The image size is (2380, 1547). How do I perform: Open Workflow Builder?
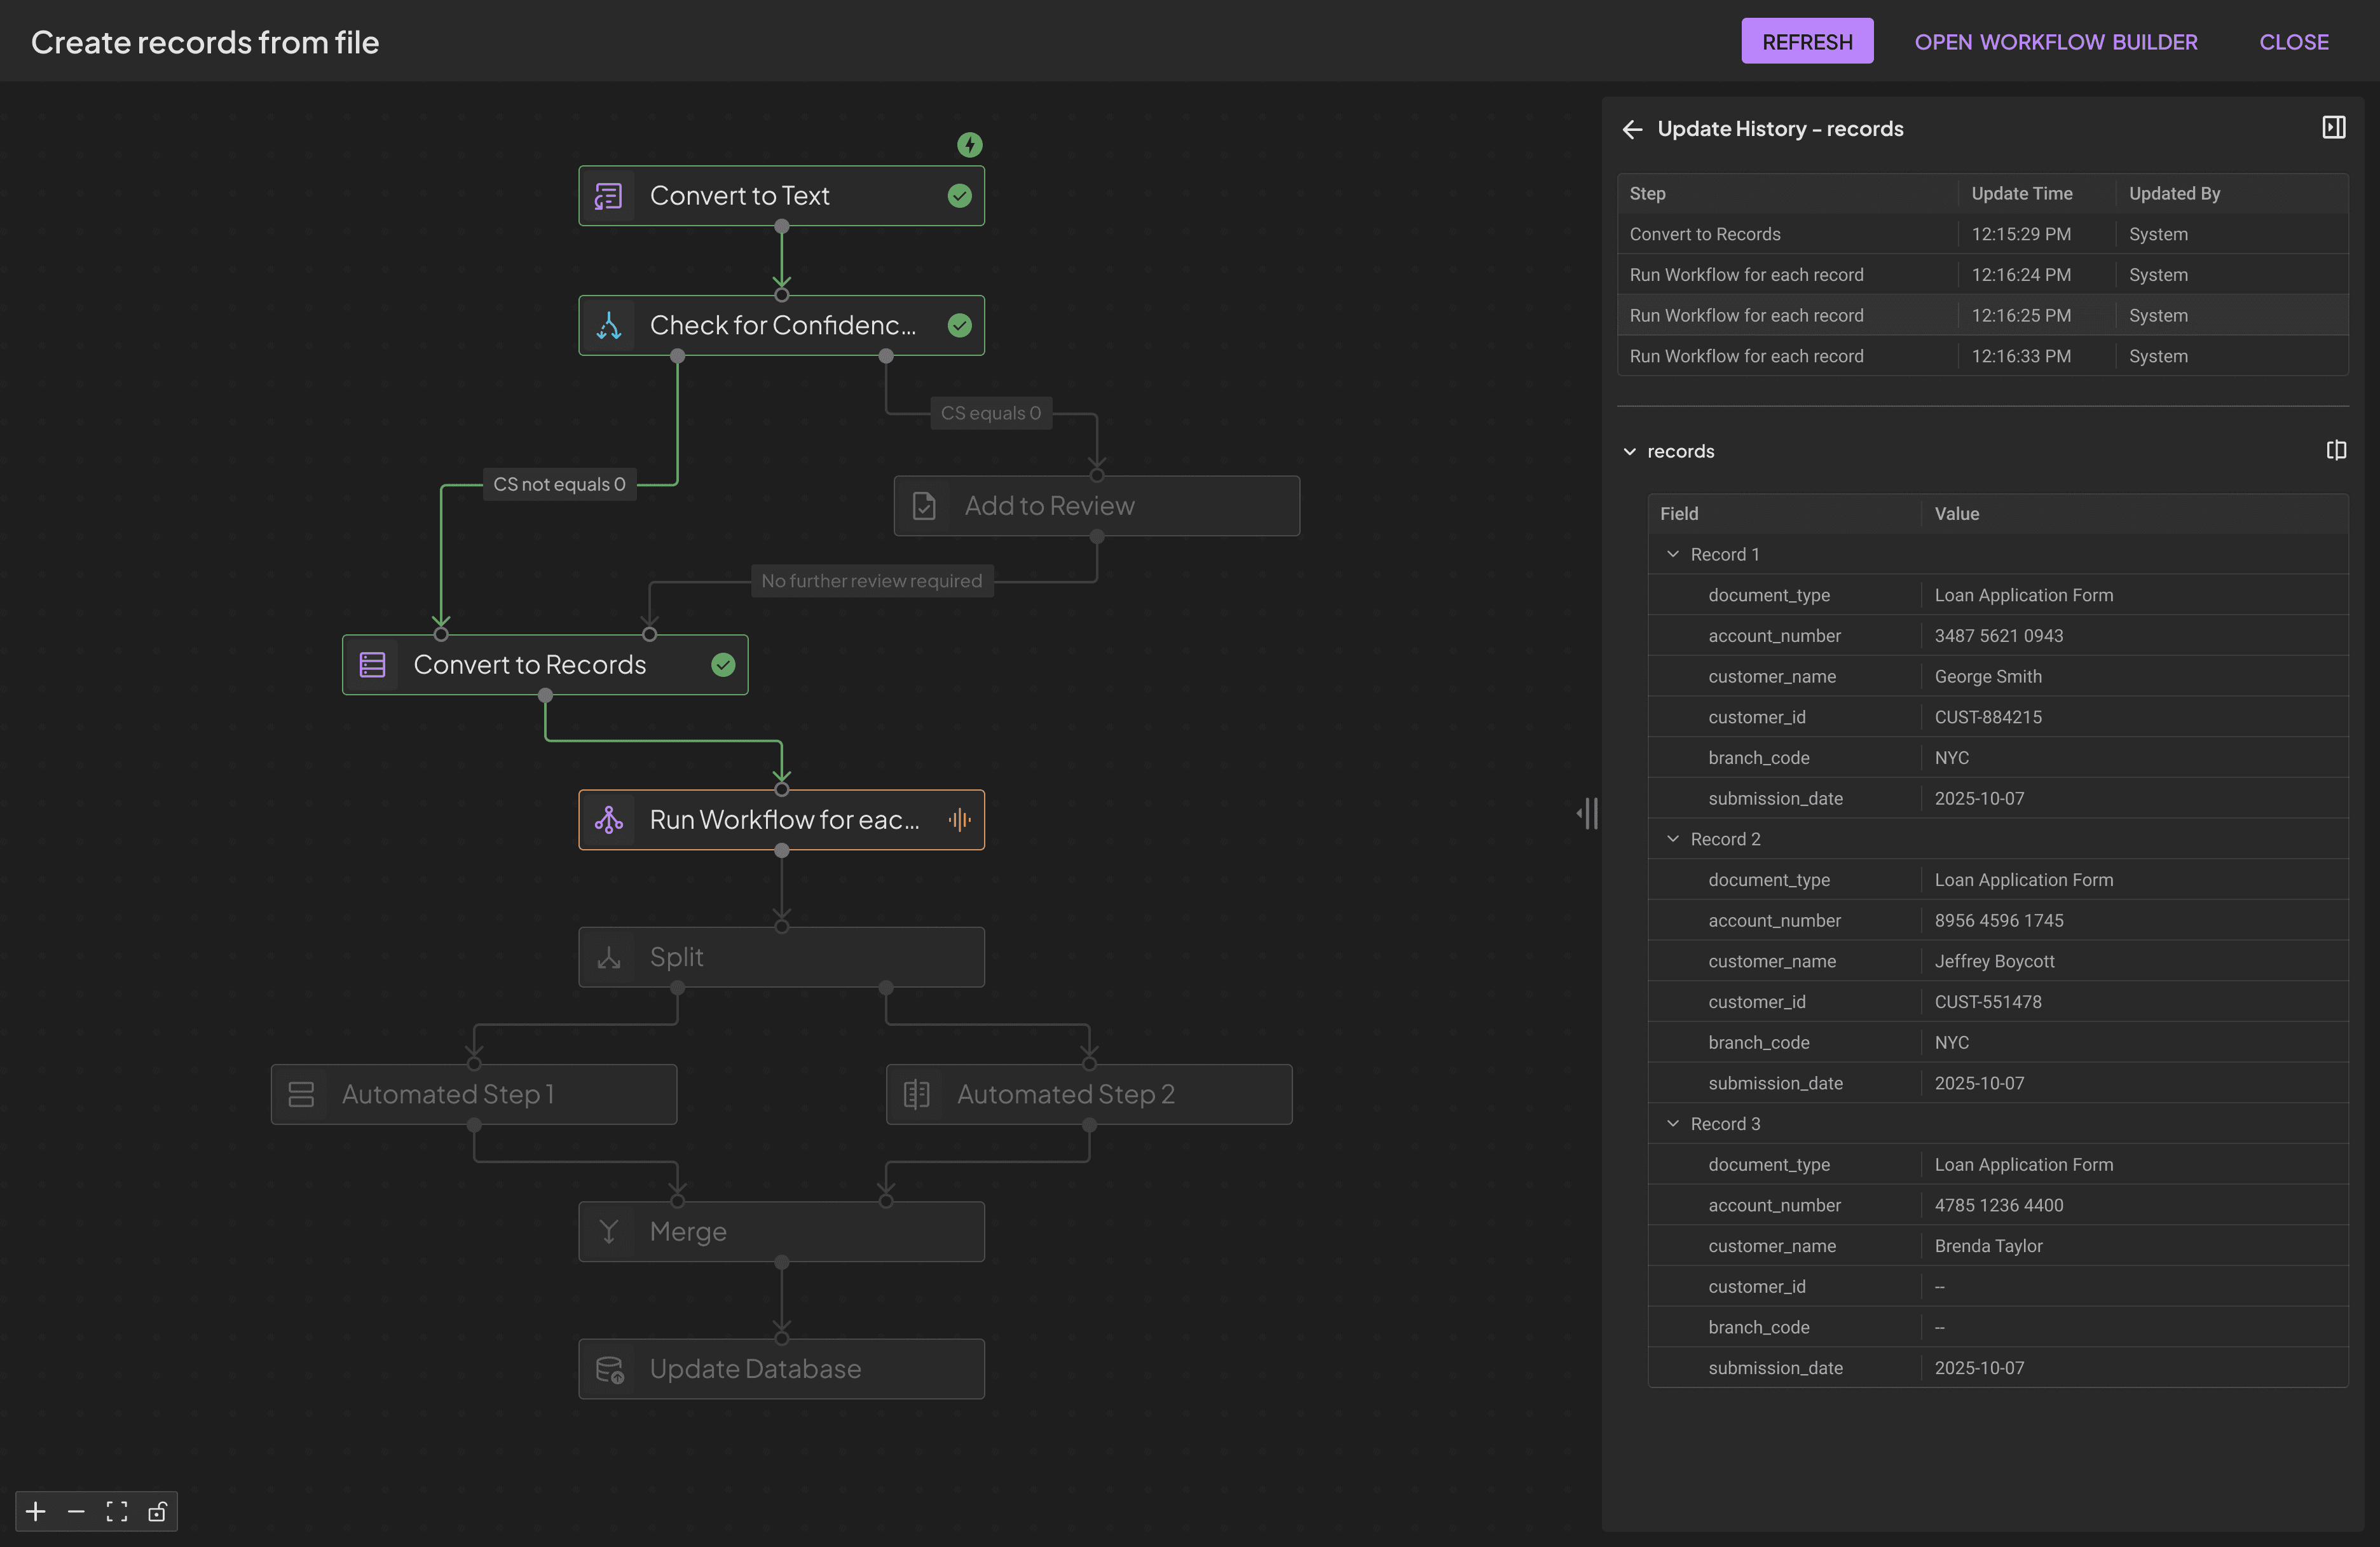2056,41
